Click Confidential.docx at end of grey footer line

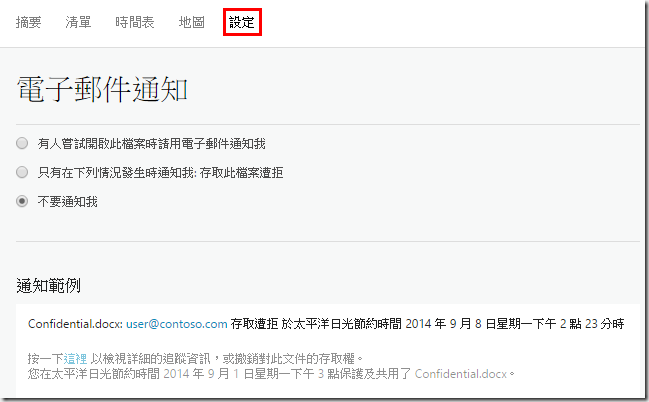coord(461,374)
